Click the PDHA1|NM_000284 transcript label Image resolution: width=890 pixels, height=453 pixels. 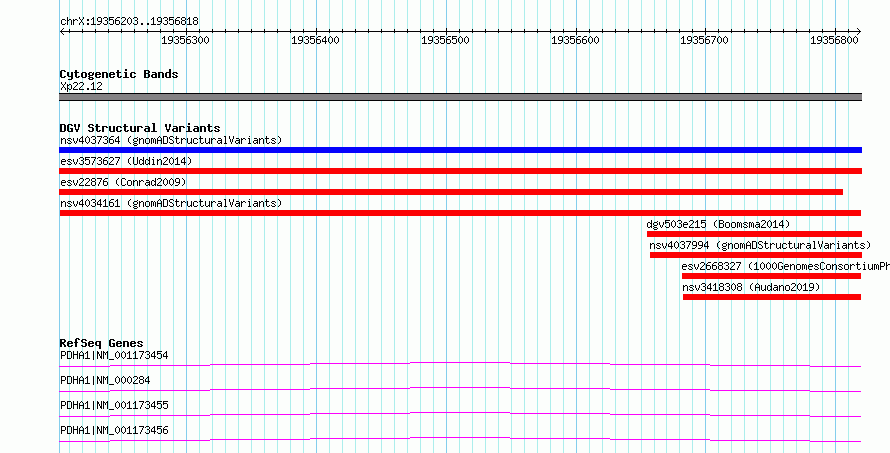pyautogui.click(x=105, y=380)
